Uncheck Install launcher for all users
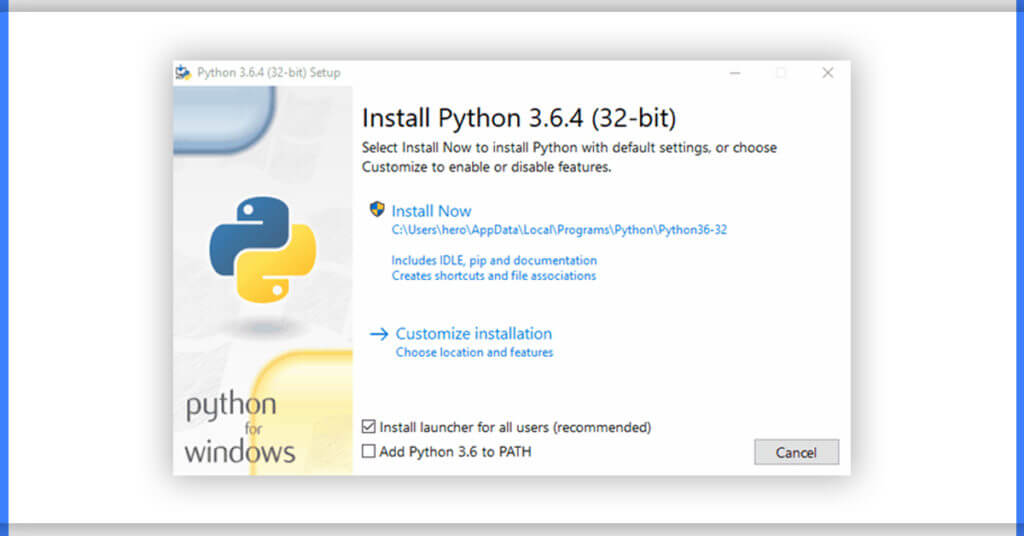The image size is (1024, 536). point(369,427)
